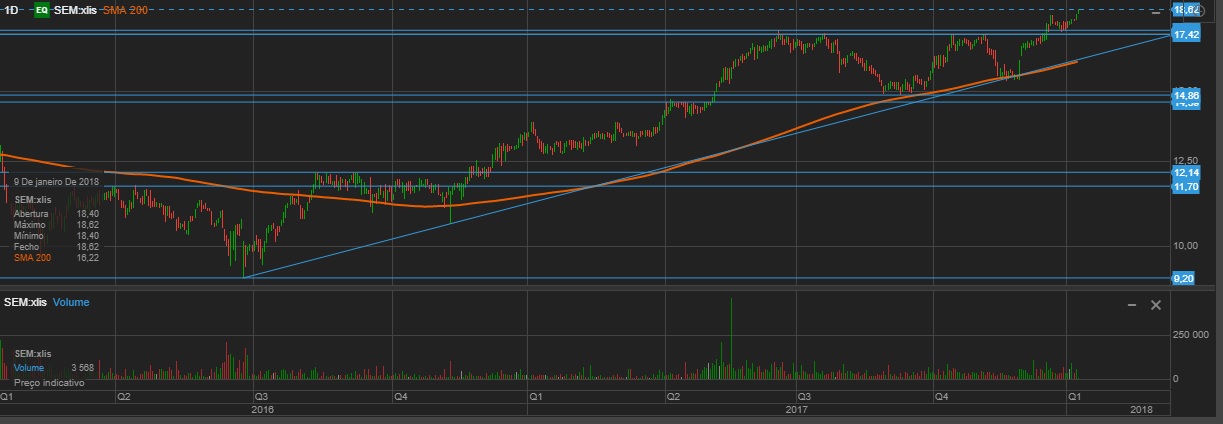Image resolution: width=1223 pixels, height=424 pixels.
Task: Click the 'Preço indicativo' text
Action: [x=49, y=383]
